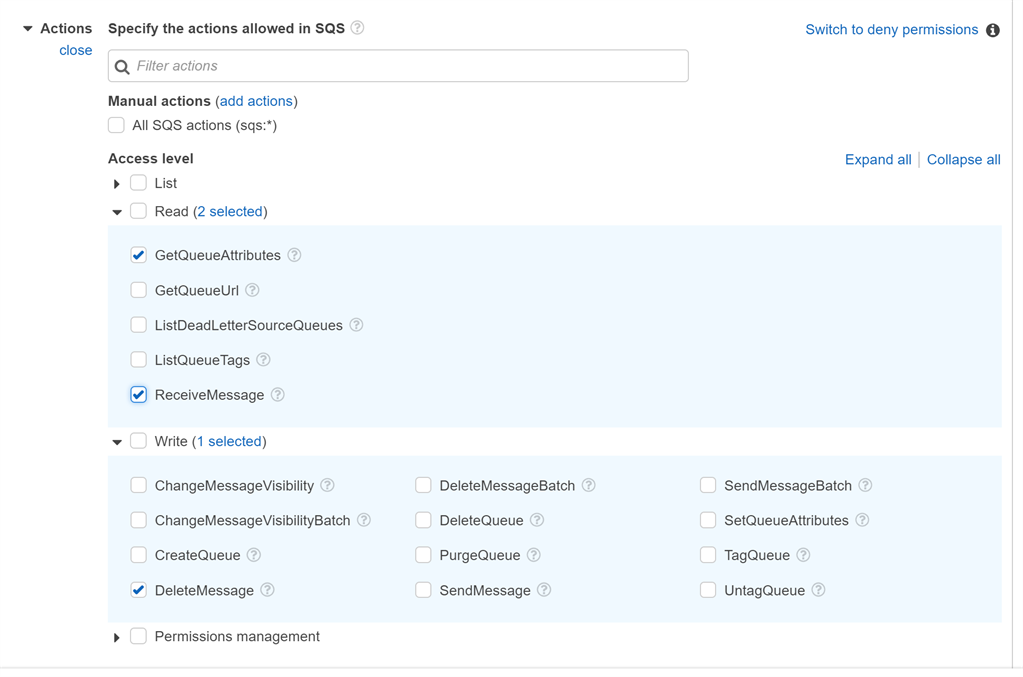This screenshot has height=677, width=1023.
Task: Click the info icon next to Switch to deny permissions
Action: point(993,30)
